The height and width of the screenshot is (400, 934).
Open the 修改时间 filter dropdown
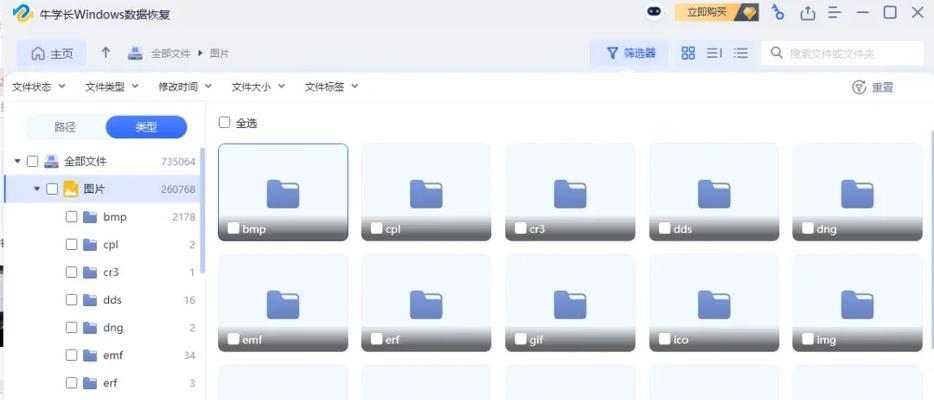185,87
